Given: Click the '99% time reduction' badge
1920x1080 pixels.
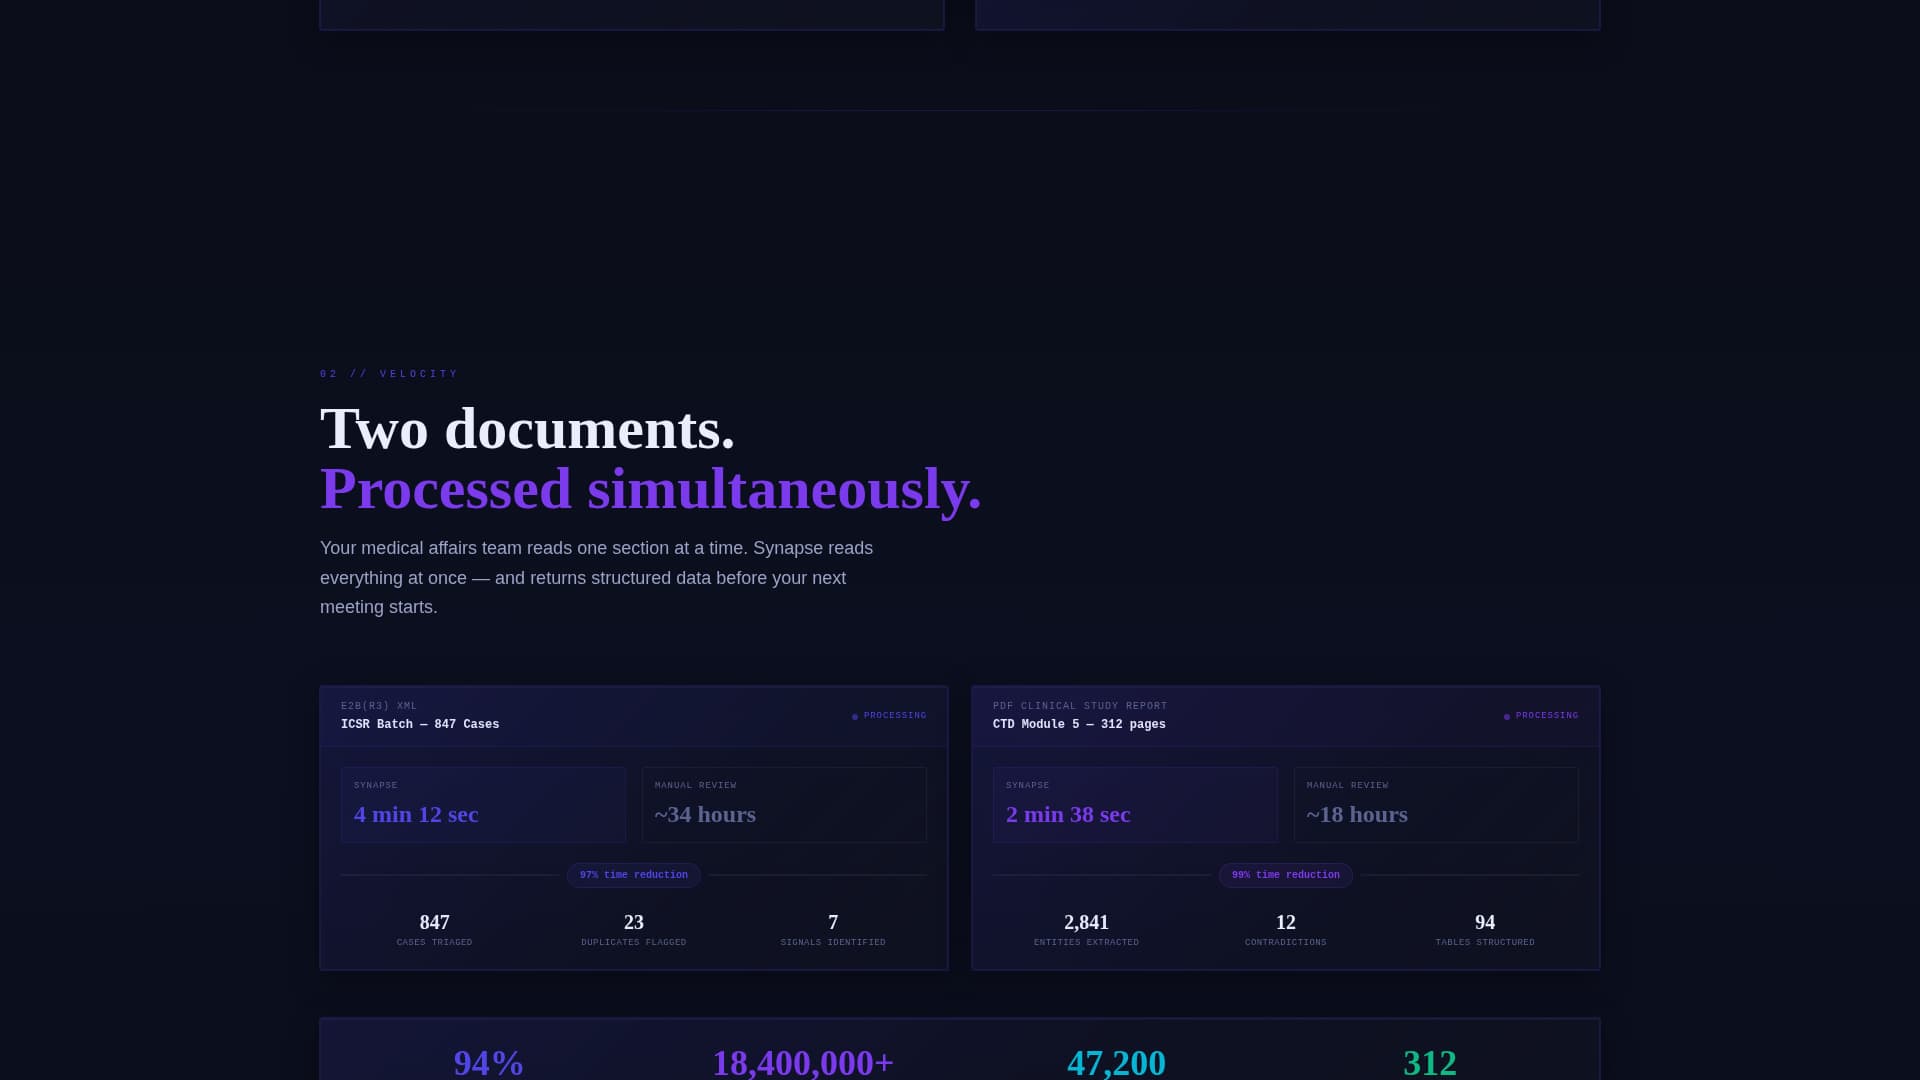Looking at the screenshot, I should pyautogui.click(x=1286, y=875).
